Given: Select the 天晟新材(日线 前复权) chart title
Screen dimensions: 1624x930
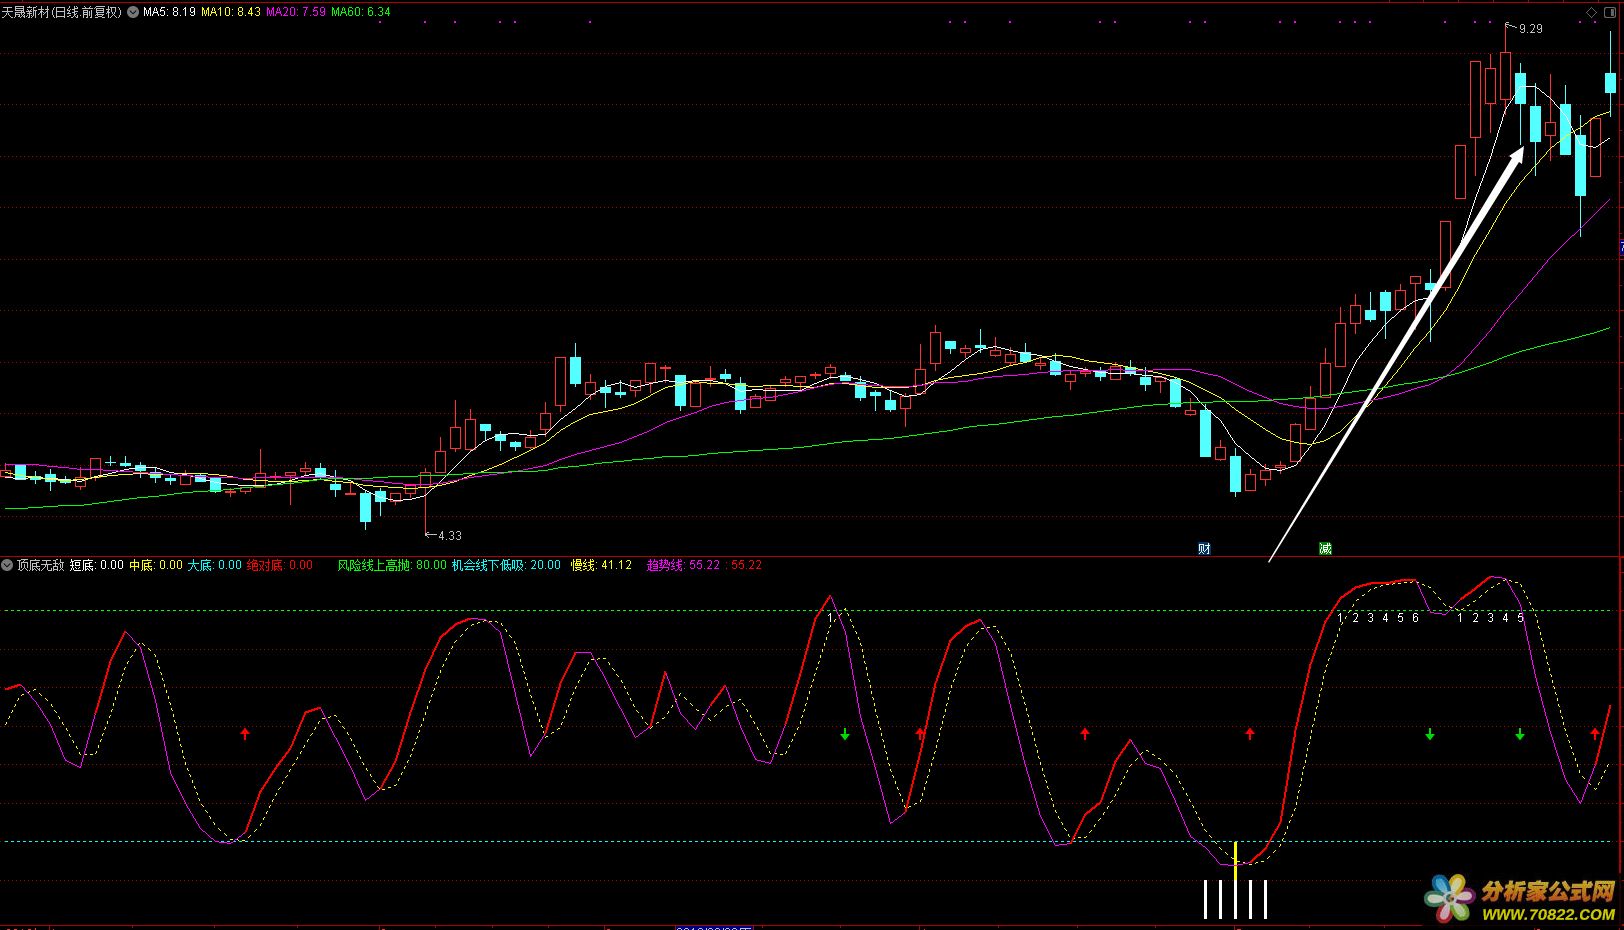Looking at the screenshot, I should tap(61, 12).
